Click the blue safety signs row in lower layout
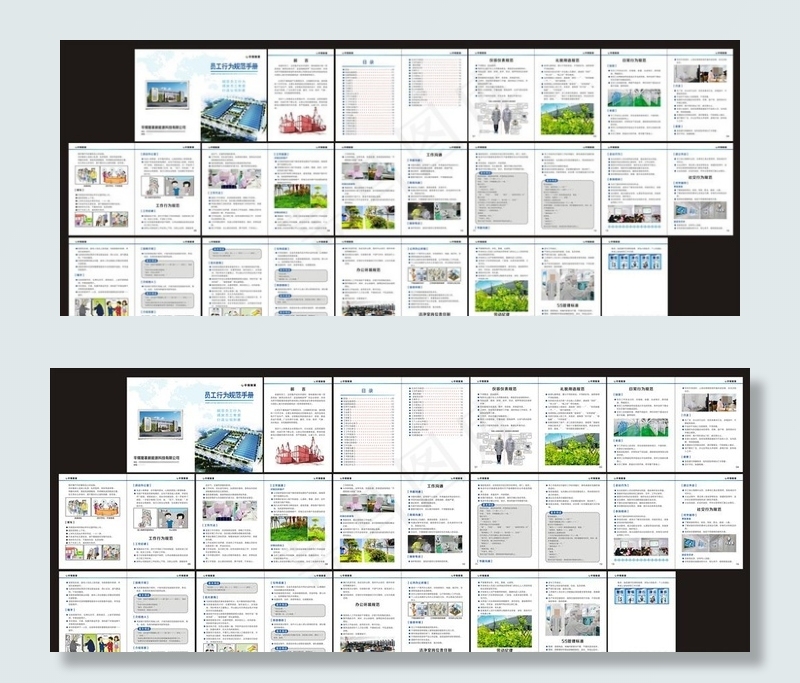Image resolution: width=800 pixels, height=683 pixels. point(641,594)
